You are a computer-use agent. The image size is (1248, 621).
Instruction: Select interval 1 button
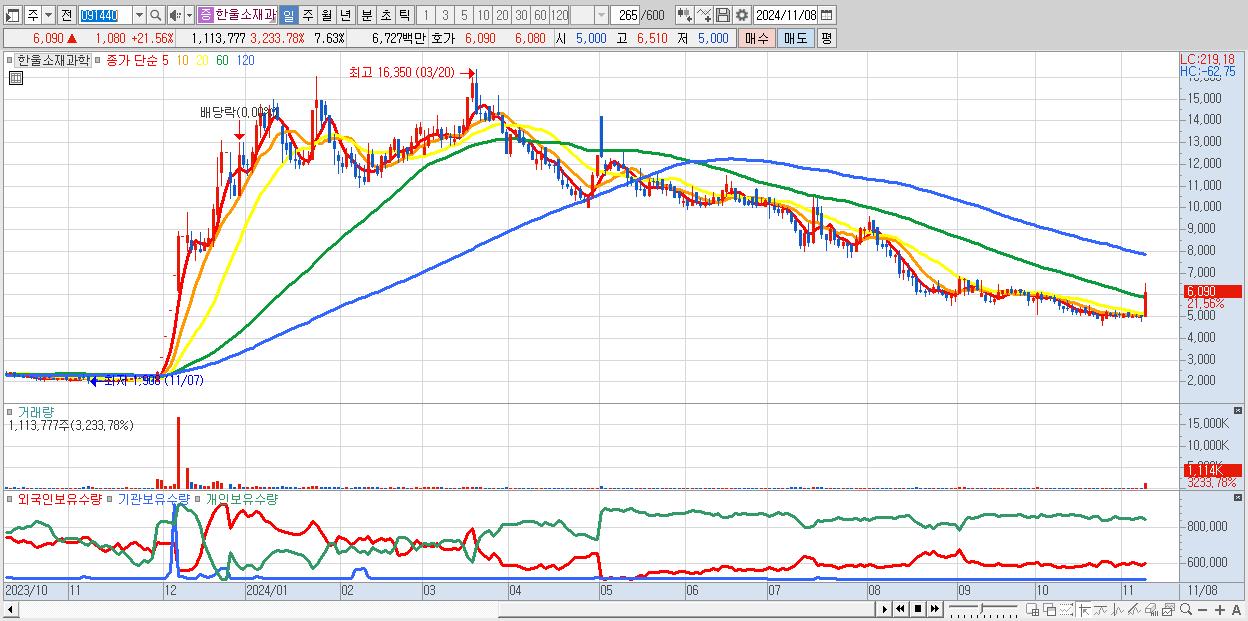(x=425, y=15)
